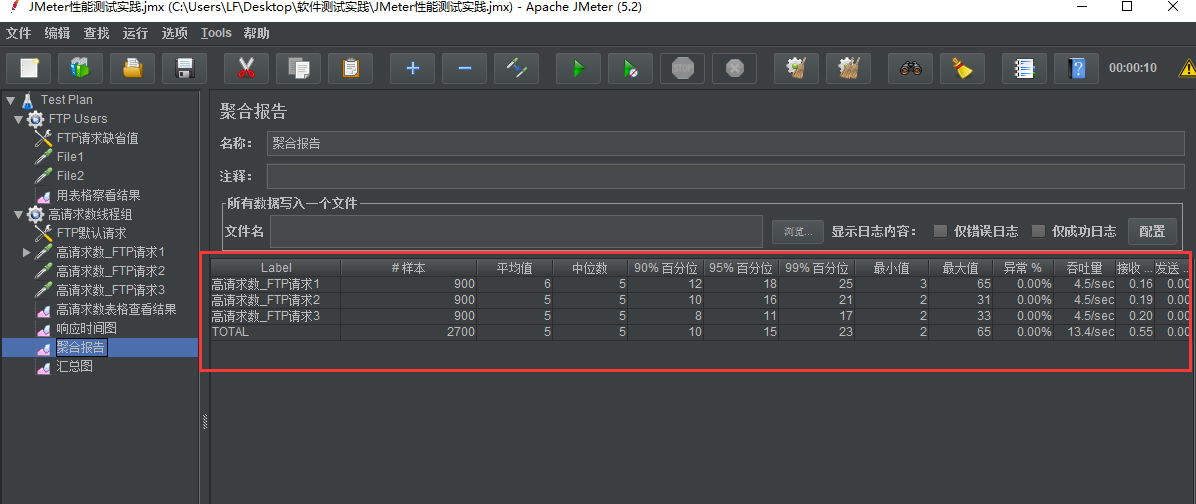The width and height of the screenshot is (1196, 504).
Task: Open Search with binoculars icon
Action: click(911, 68)
